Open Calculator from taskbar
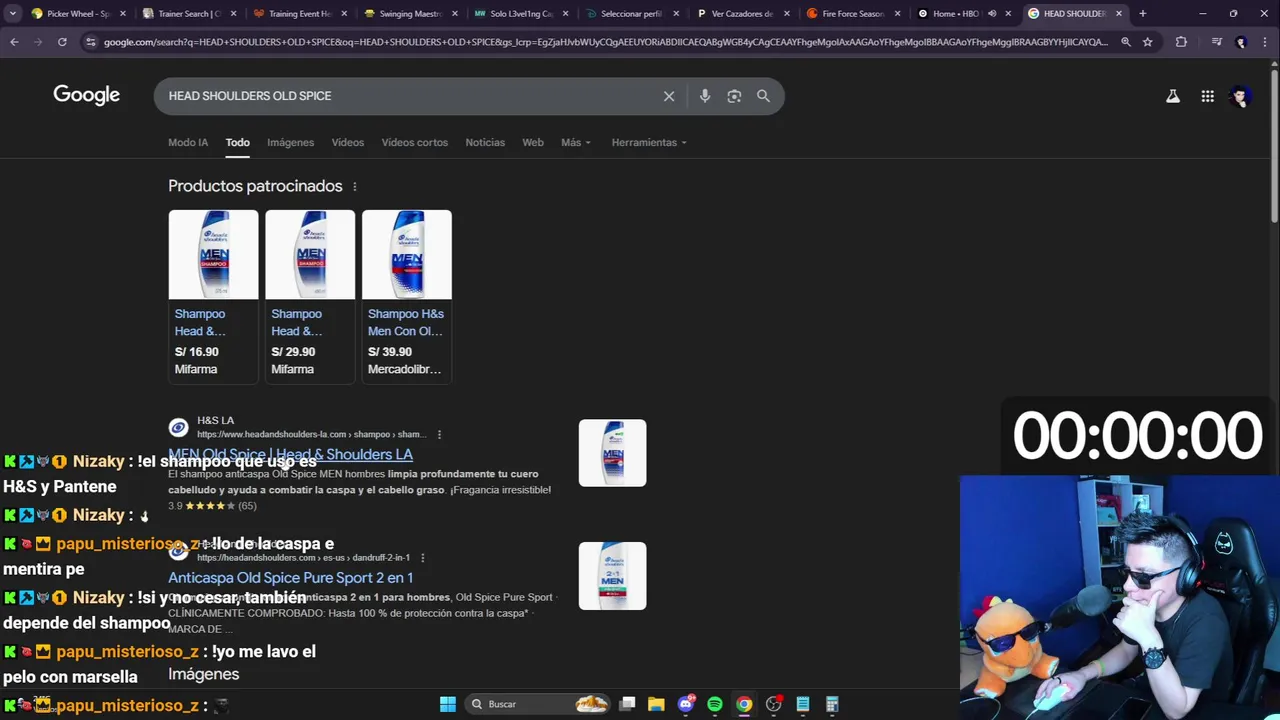Image resolution: width=1280 pixels, height=720 pixels. coord(832,704)
